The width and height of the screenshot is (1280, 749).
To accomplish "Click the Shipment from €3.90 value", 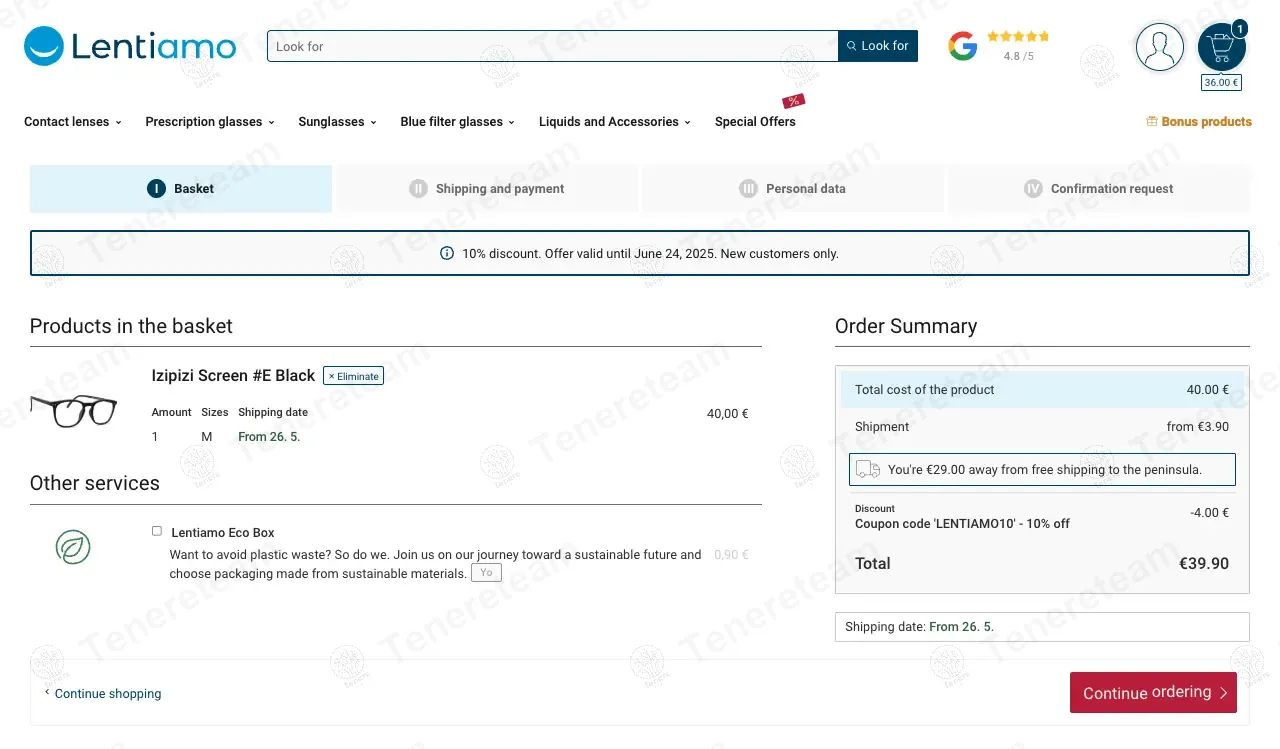I will pyautogui.click(x=1198, y=427).
